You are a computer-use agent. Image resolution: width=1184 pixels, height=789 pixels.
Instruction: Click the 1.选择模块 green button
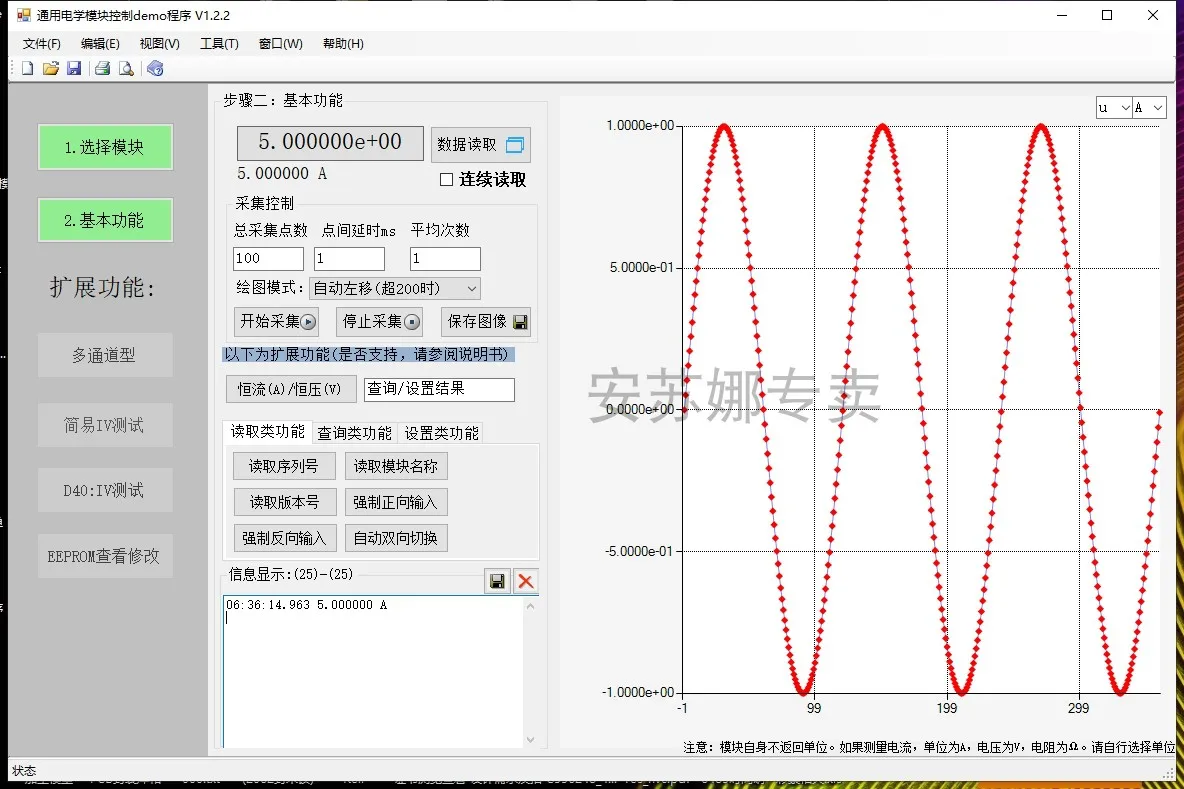[105, 147]
